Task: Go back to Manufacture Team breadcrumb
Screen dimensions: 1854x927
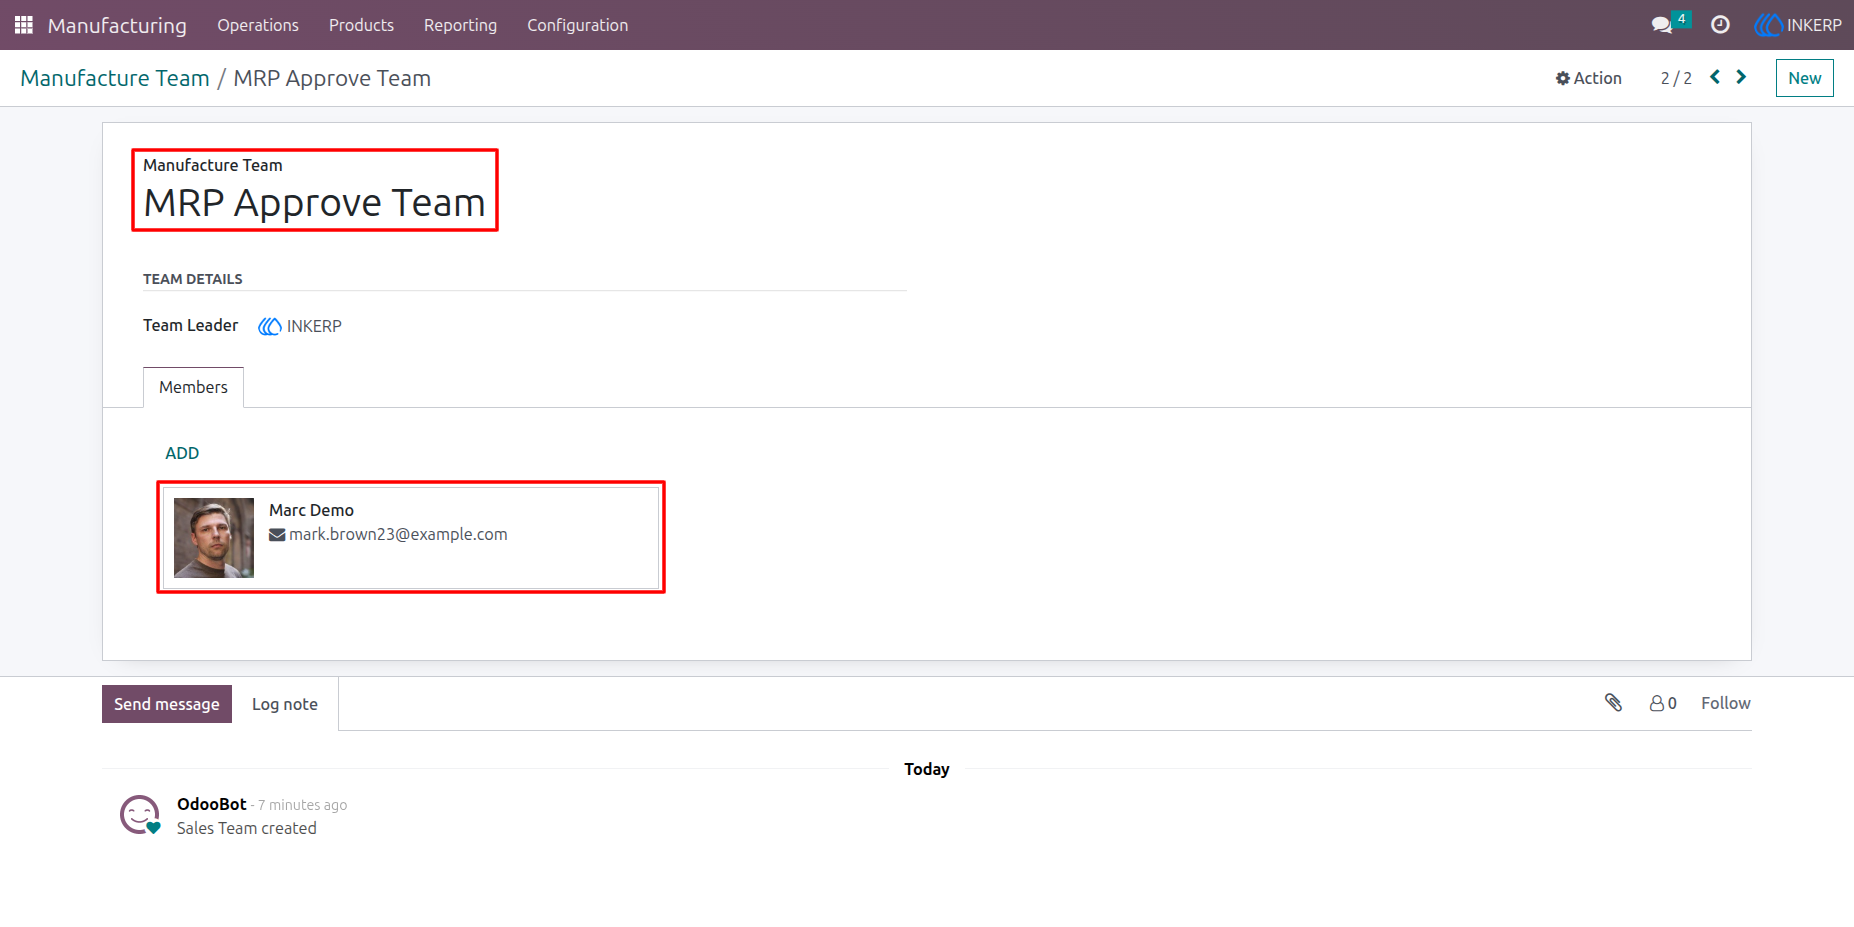Action: 115,78
